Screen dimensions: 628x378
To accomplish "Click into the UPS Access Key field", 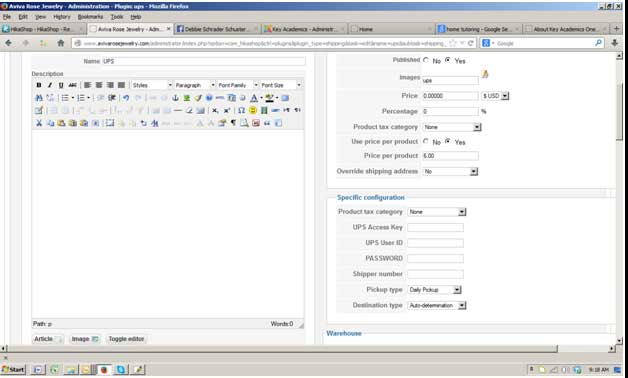I will [435, 227].
